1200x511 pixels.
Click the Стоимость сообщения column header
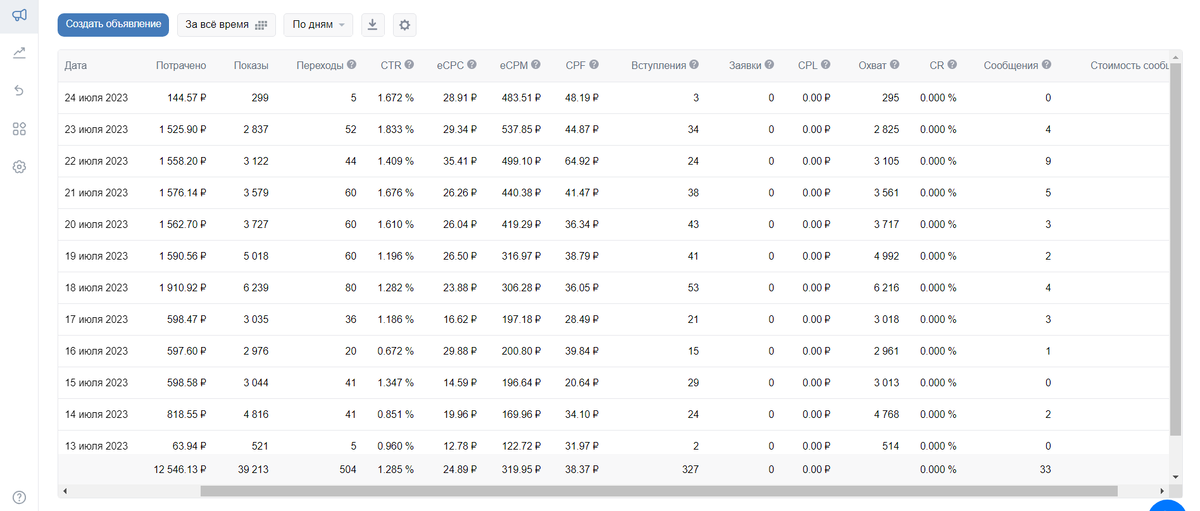click(x=1130, y=65)
